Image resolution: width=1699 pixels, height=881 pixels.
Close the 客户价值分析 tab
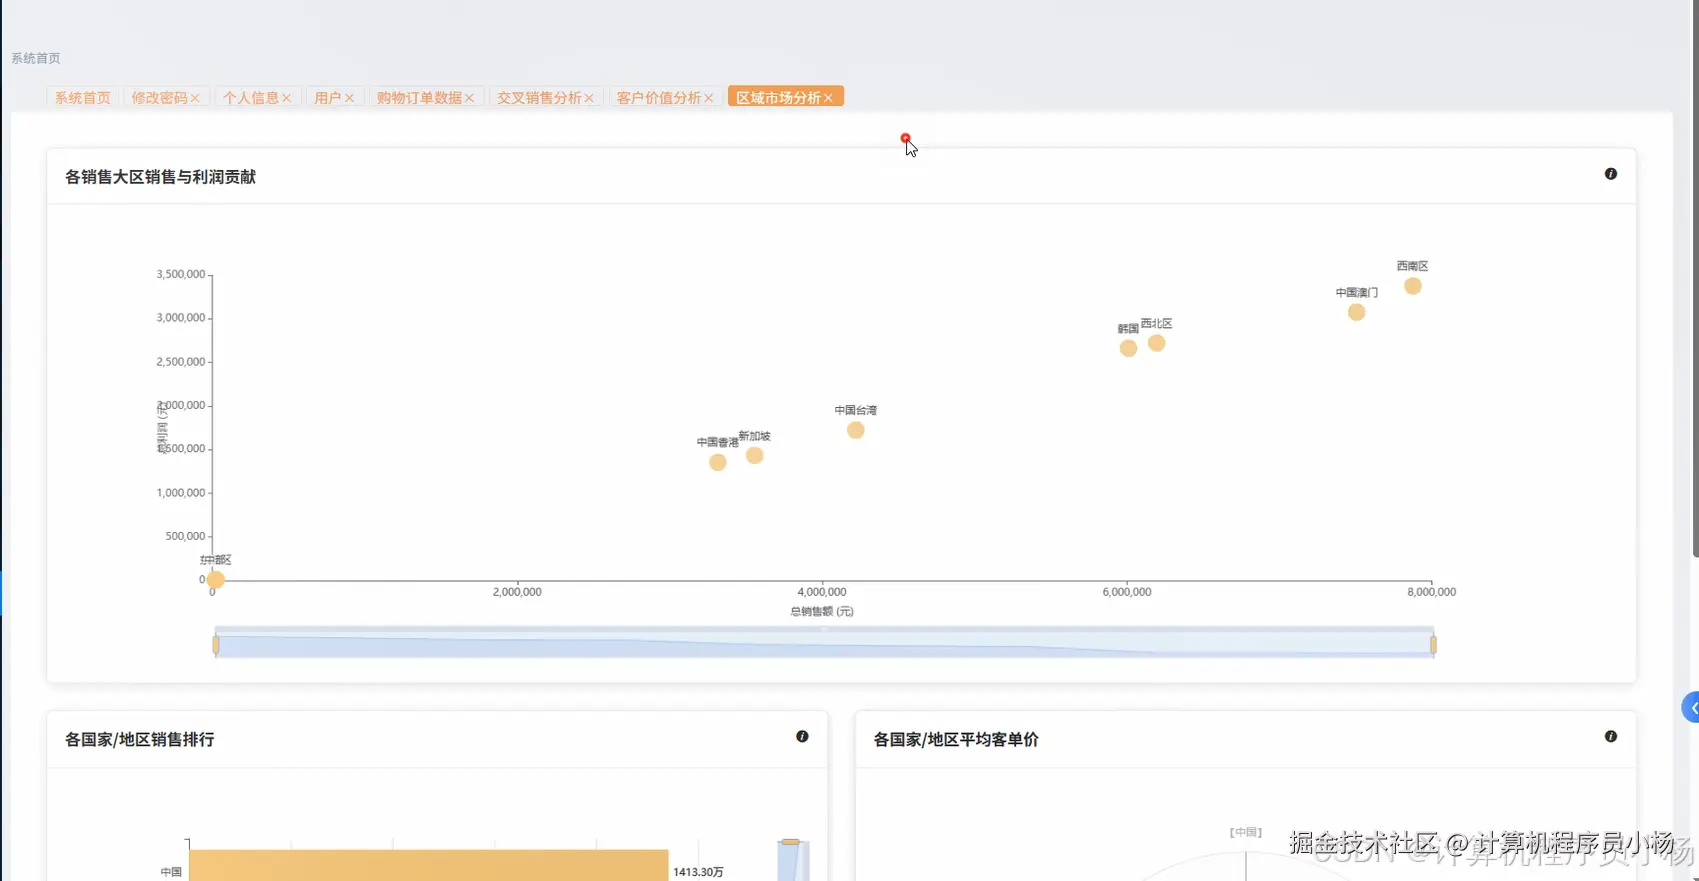[x=708, y=98]
